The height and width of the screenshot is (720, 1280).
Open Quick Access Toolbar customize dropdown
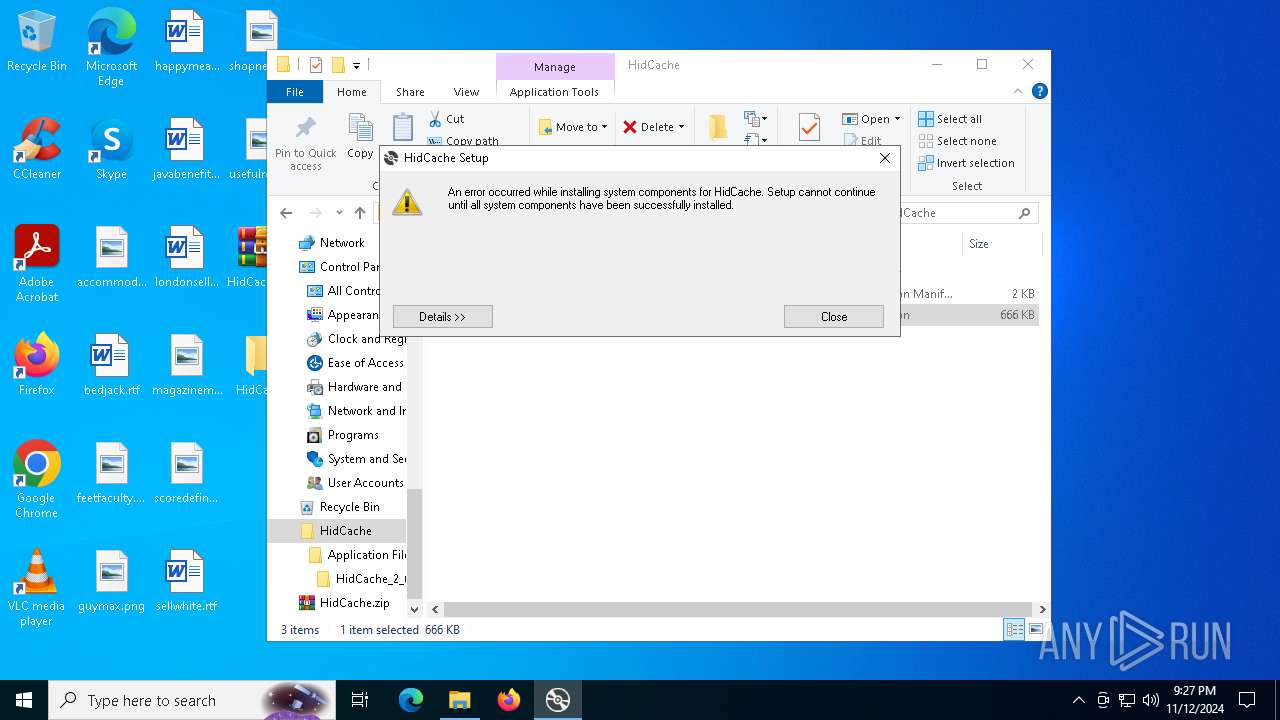point(356,65)
